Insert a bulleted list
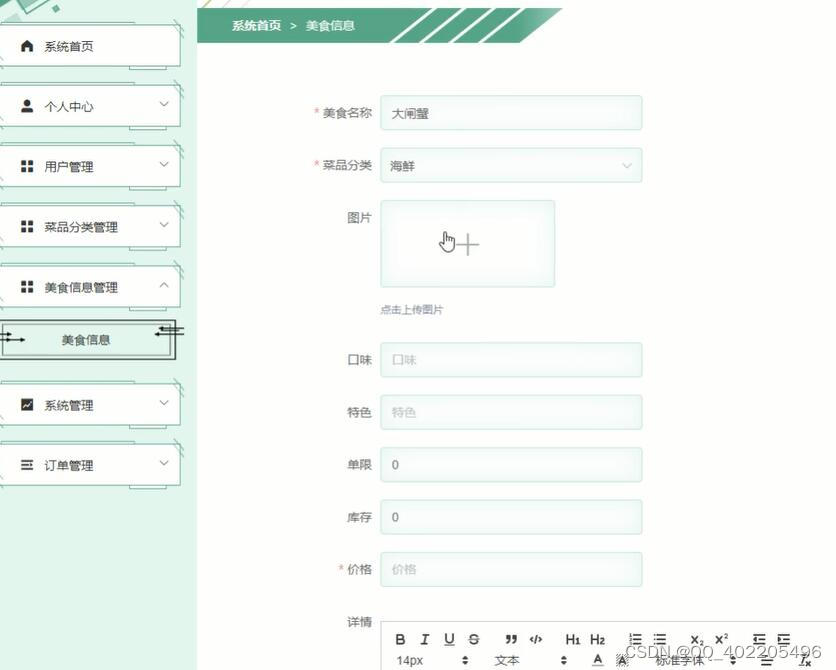The image size is (836, 670). coord(660,639)
